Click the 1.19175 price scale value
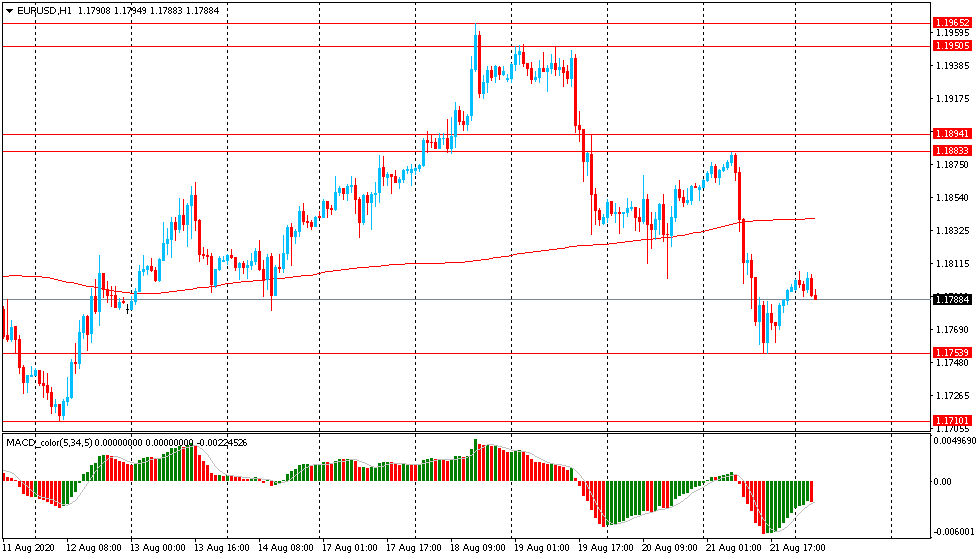976x559 pixels. tap(953, 98)
